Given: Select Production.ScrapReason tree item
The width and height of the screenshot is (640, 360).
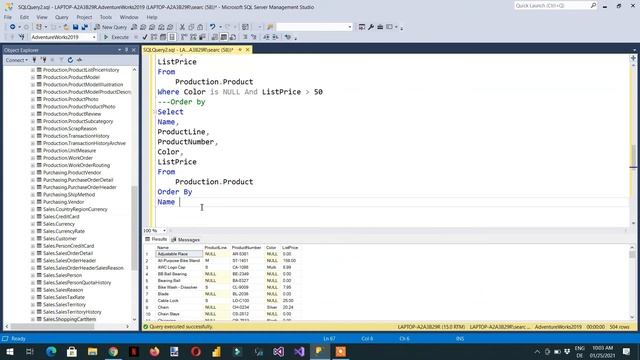Looking at the screenshot, I should pyautogui.click(x=70, y=129).
